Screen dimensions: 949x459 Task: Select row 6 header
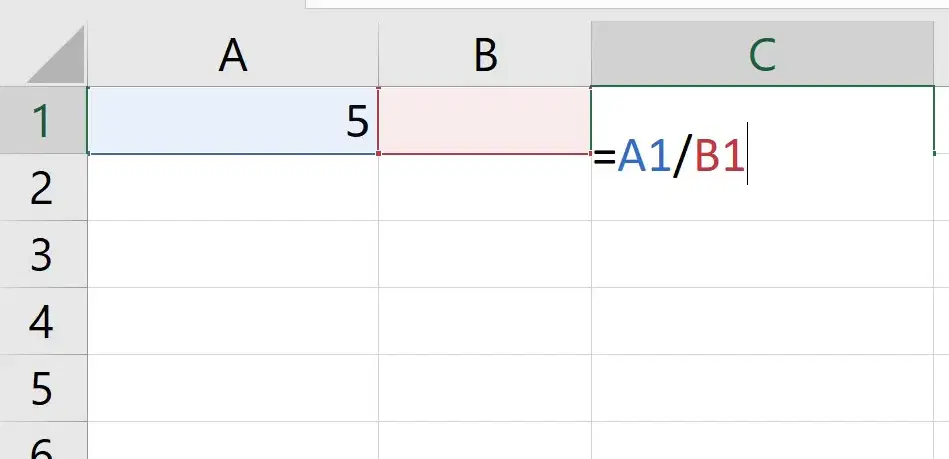click(x=43, y=441)
